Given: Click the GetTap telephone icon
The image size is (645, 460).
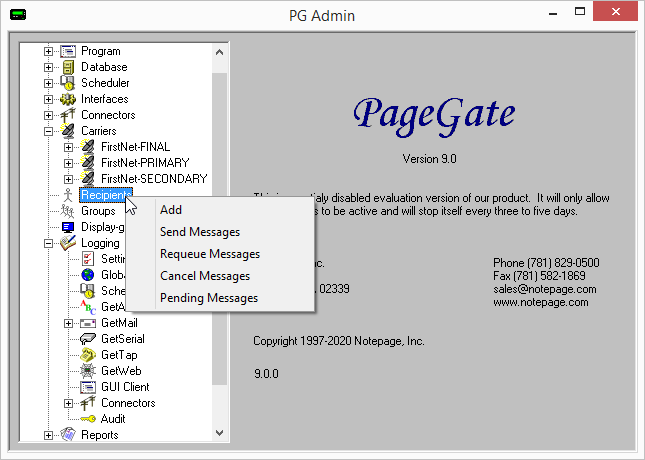Looking at the screenshot, I should (x=88, y=355).
